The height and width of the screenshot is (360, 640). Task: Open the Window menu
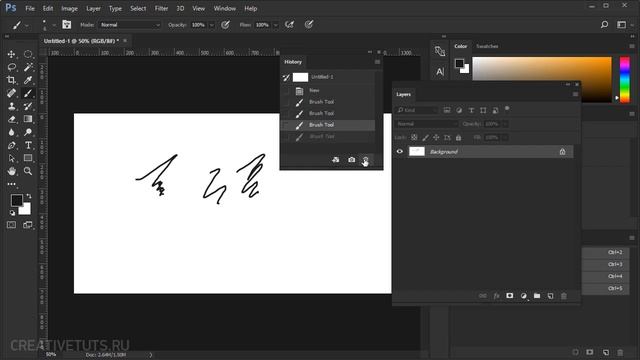point(224,8)
